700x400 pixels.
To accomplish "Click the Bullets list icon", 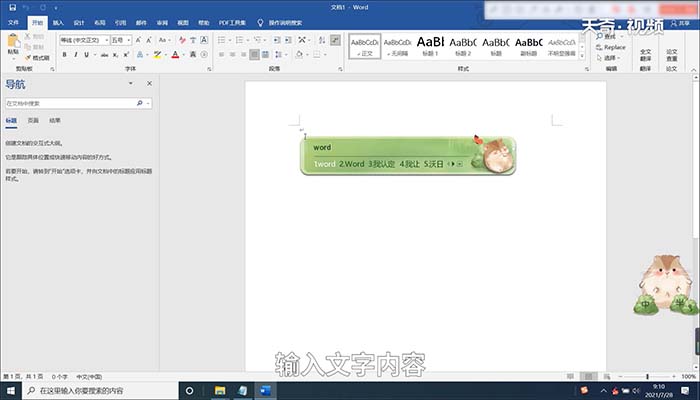I will click(x=222, y=40).
